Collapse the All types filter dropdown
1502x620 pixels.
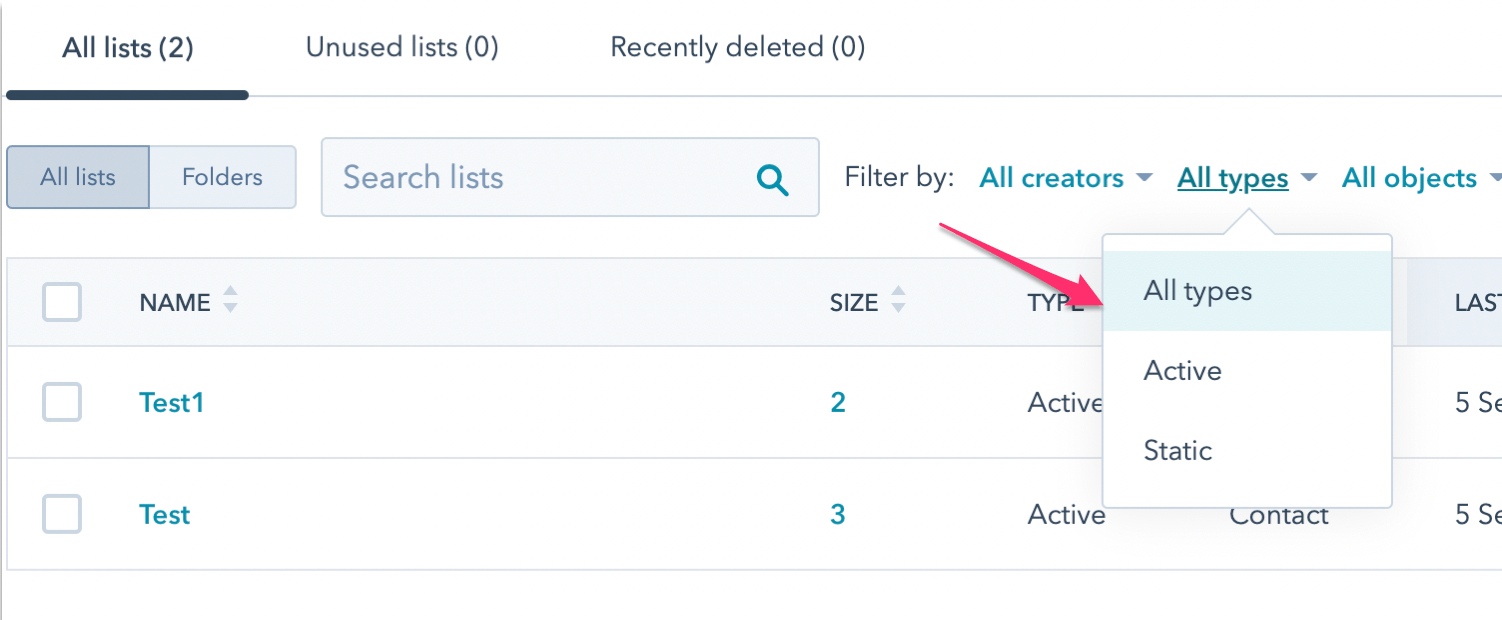click(x=1246, y=178)
